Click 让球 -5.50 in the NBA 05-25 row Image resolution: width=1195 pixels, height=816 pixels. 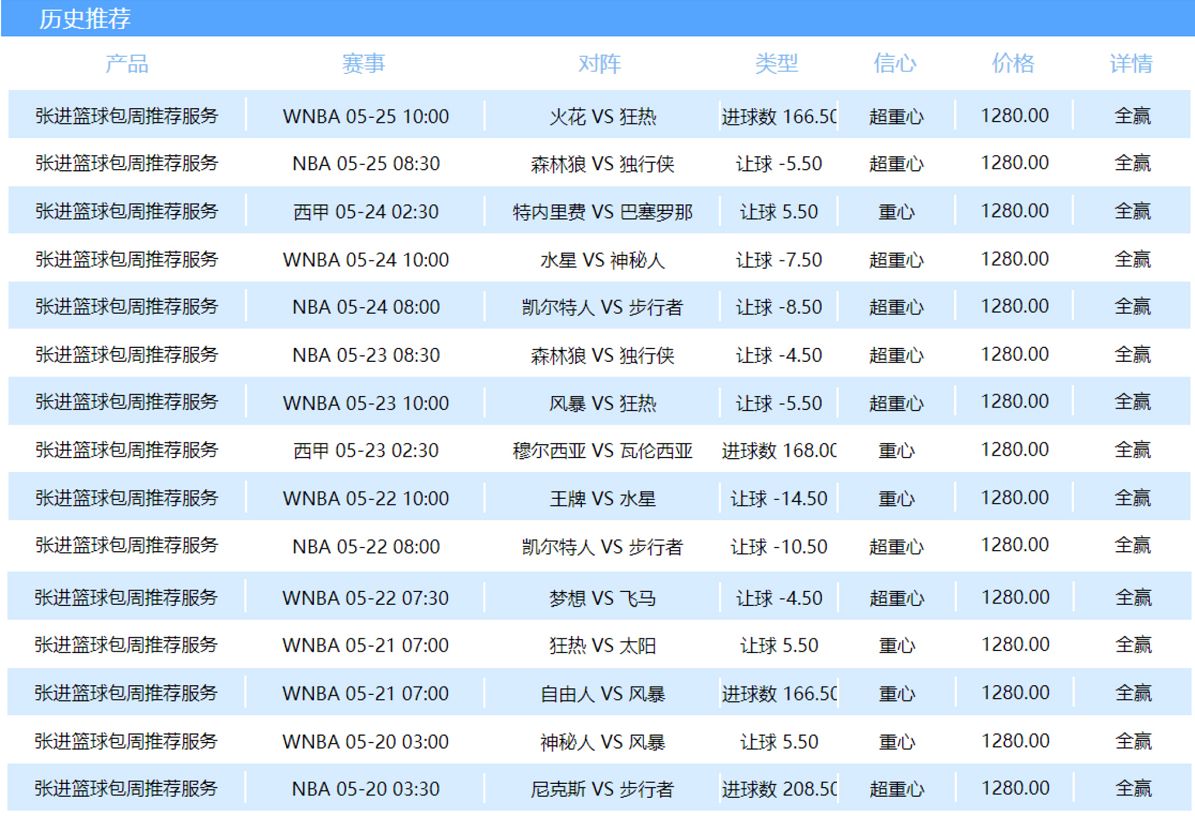(779, 164)
